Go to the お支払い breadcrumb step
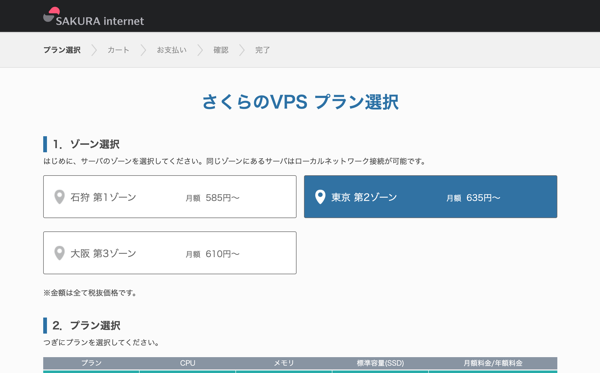 [171, 50]
